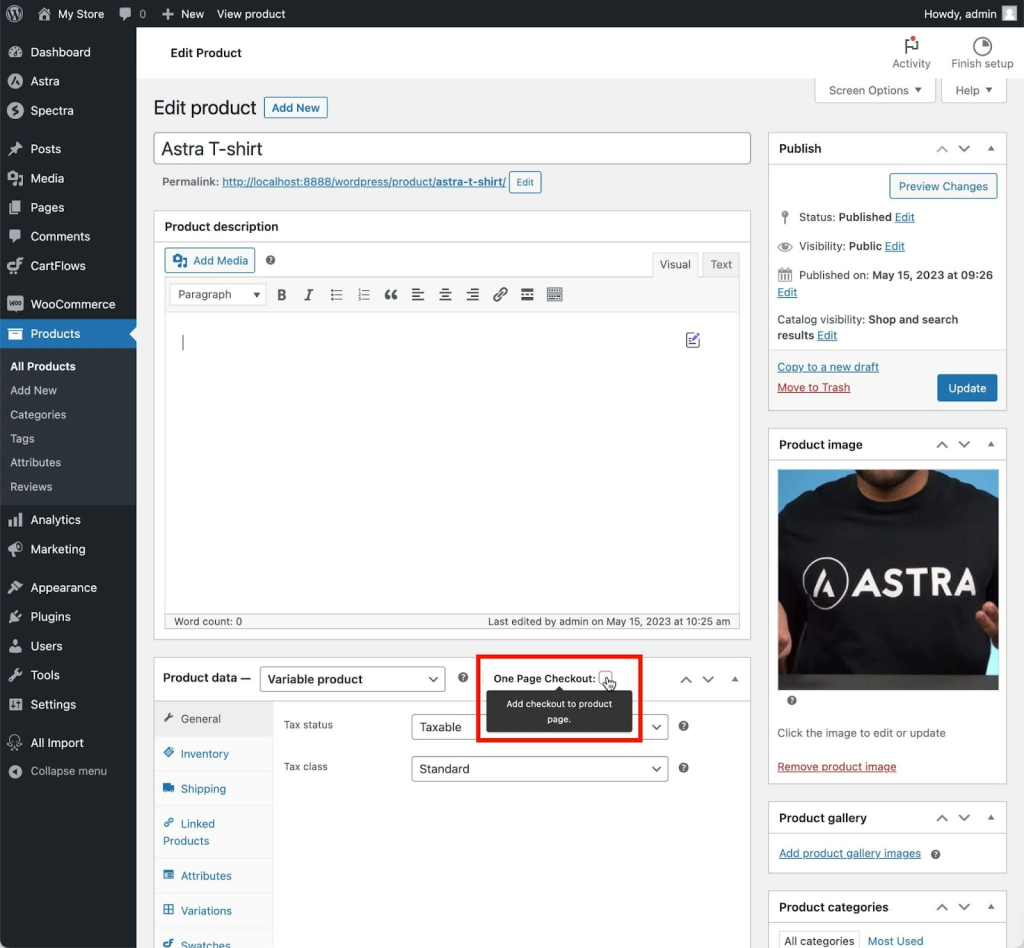The image size is (1024, 948).
Task: Click the Preview Changes button
Action: click(x=943, y=186)
